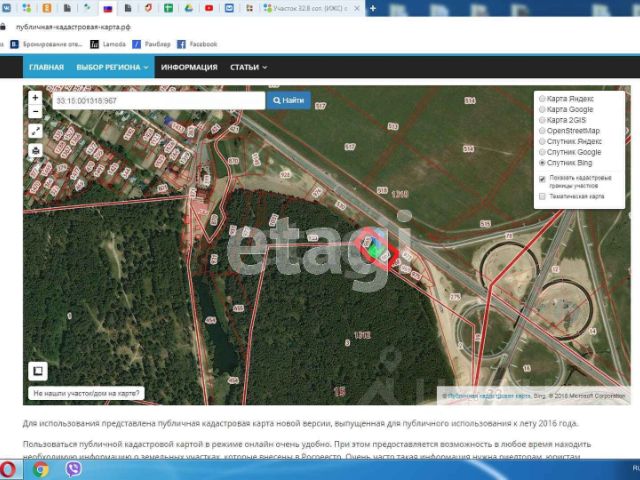Toggle Показать кадастровые границы участков checkbox
The height and width of the screenshot is (480, 640).
pos(542,179)
